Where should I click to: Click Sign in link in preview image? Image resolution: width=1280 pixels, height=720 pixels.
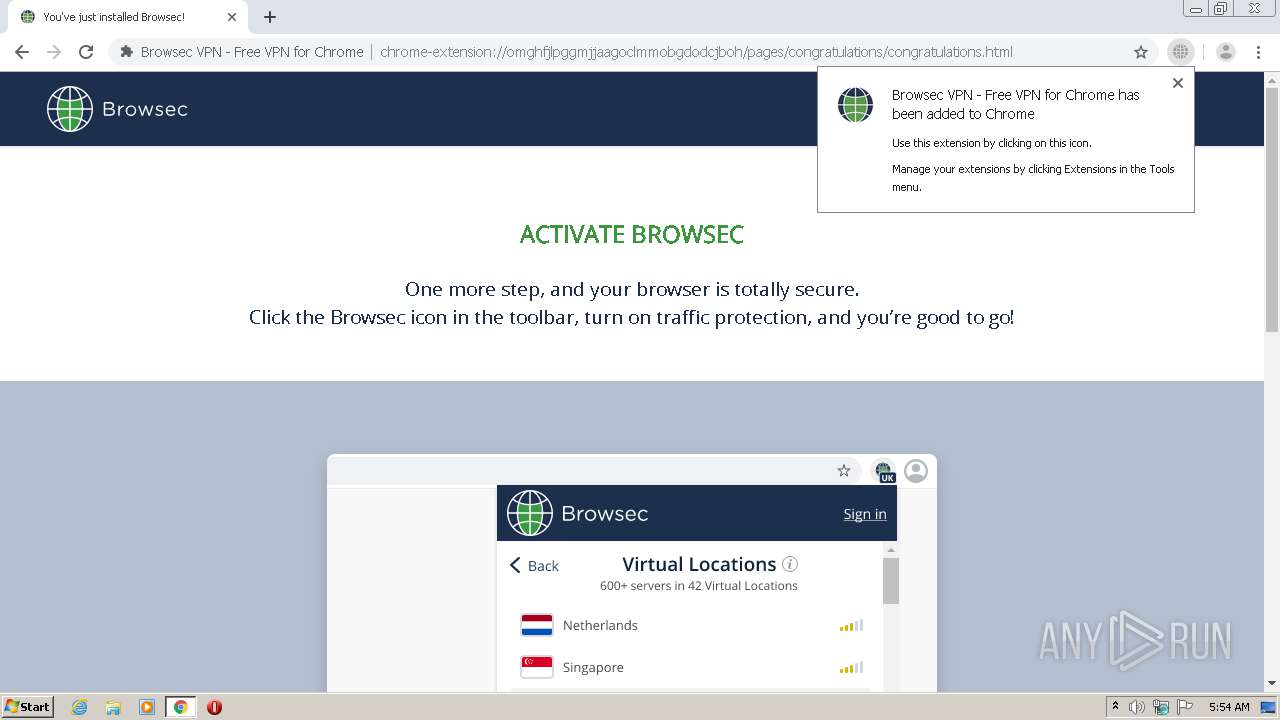click(864, 514)
